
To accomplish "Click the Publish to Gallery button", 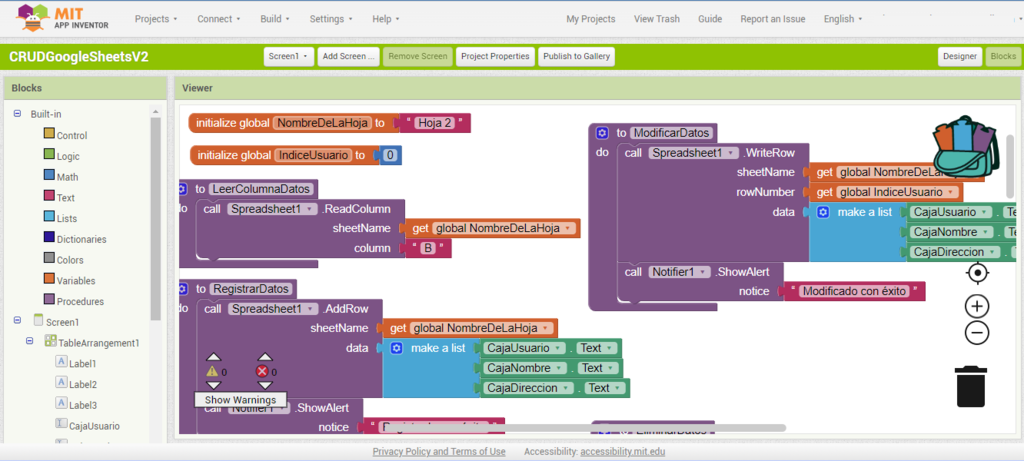I will click(576, 56).
